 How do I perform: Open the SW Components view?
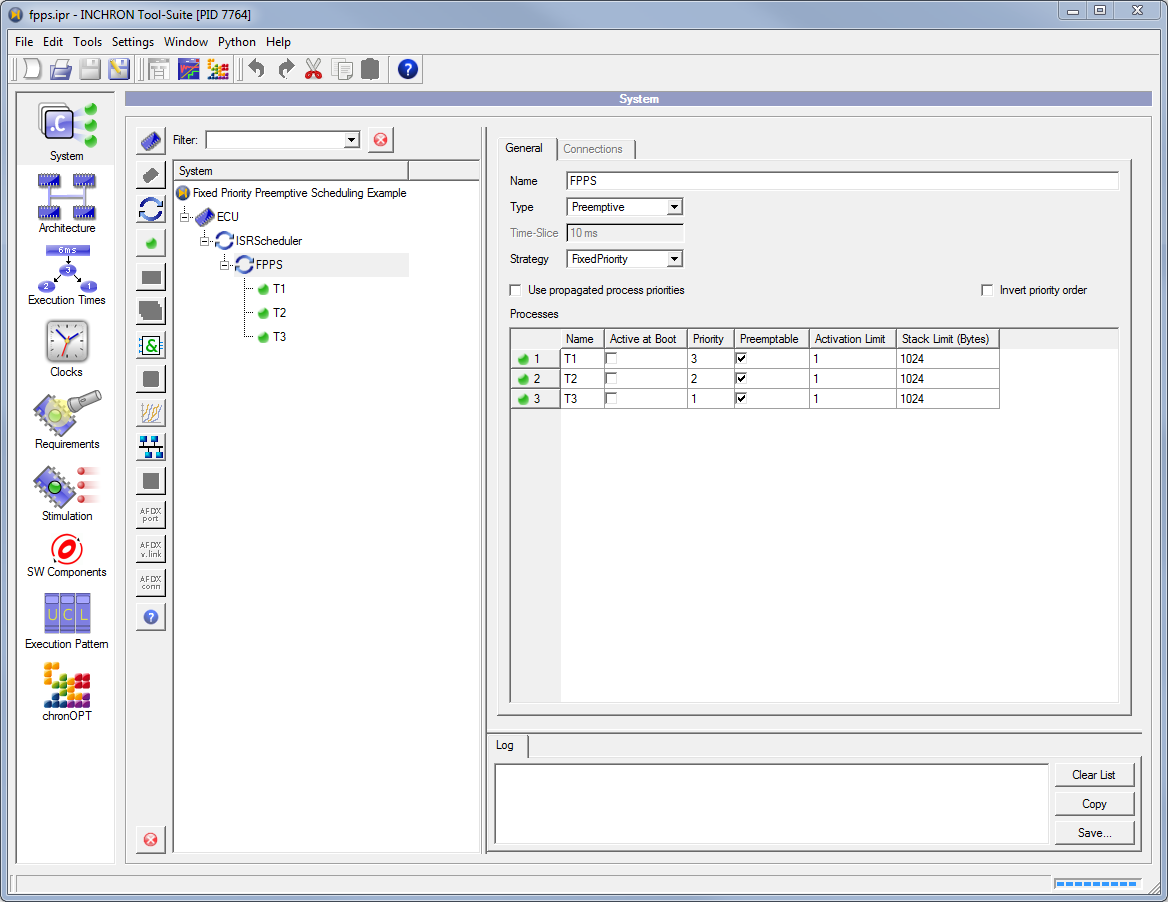click(66, 556)
